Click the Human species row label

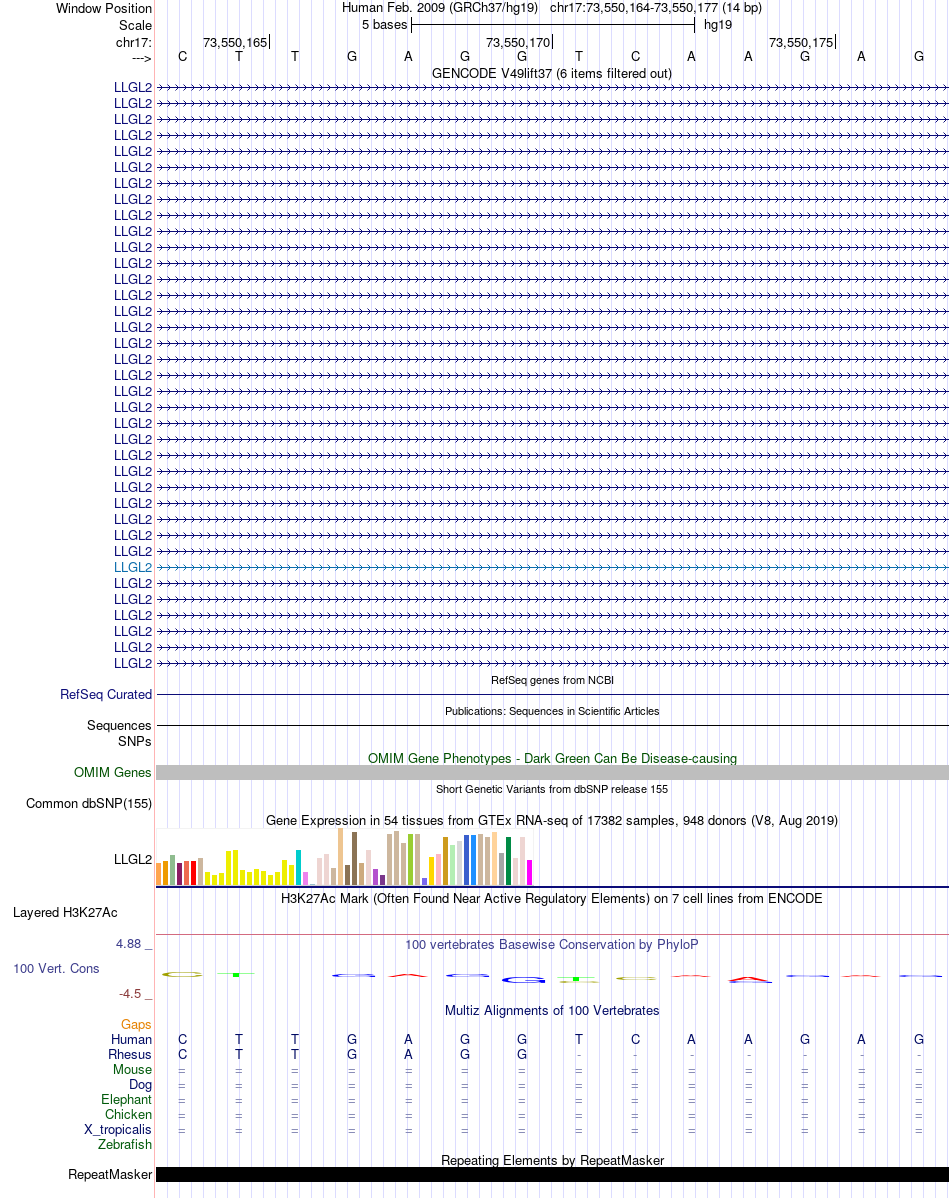pyautogui.click(x=131, y=1039)
